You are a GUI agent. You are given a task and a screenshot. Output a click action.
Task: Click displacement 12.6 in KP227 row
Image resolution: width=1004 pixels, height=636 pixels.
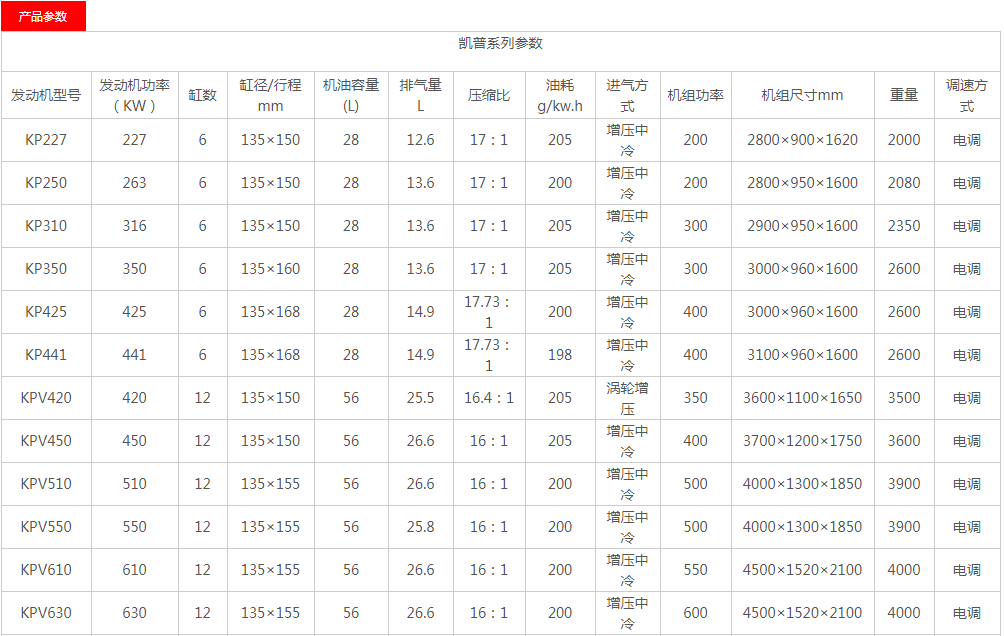point(421,140)
